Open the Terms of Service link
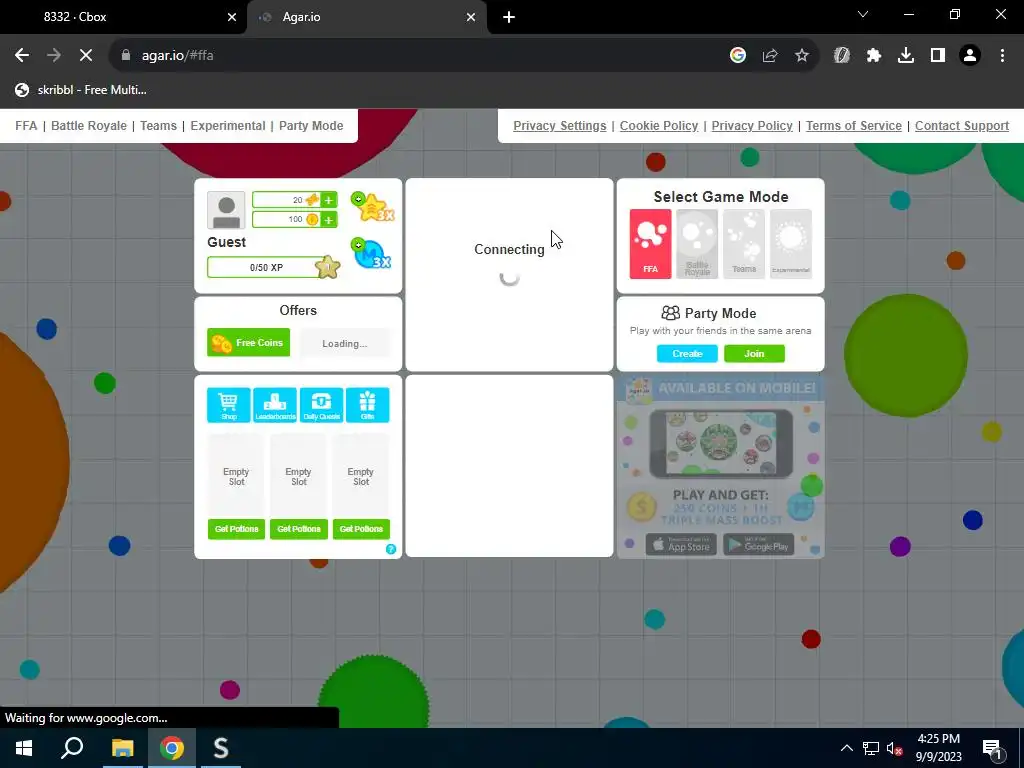 point(854,125)
